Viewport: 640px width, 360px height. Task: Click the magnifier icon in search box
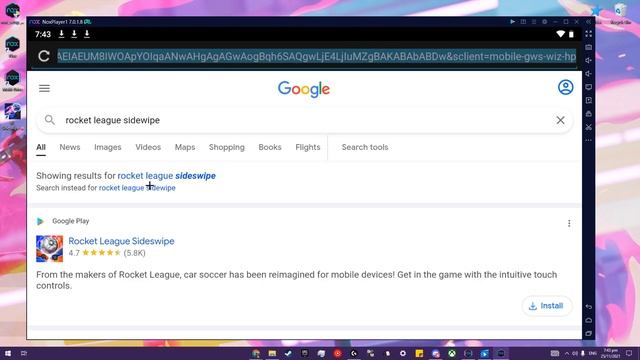(50, 120)
